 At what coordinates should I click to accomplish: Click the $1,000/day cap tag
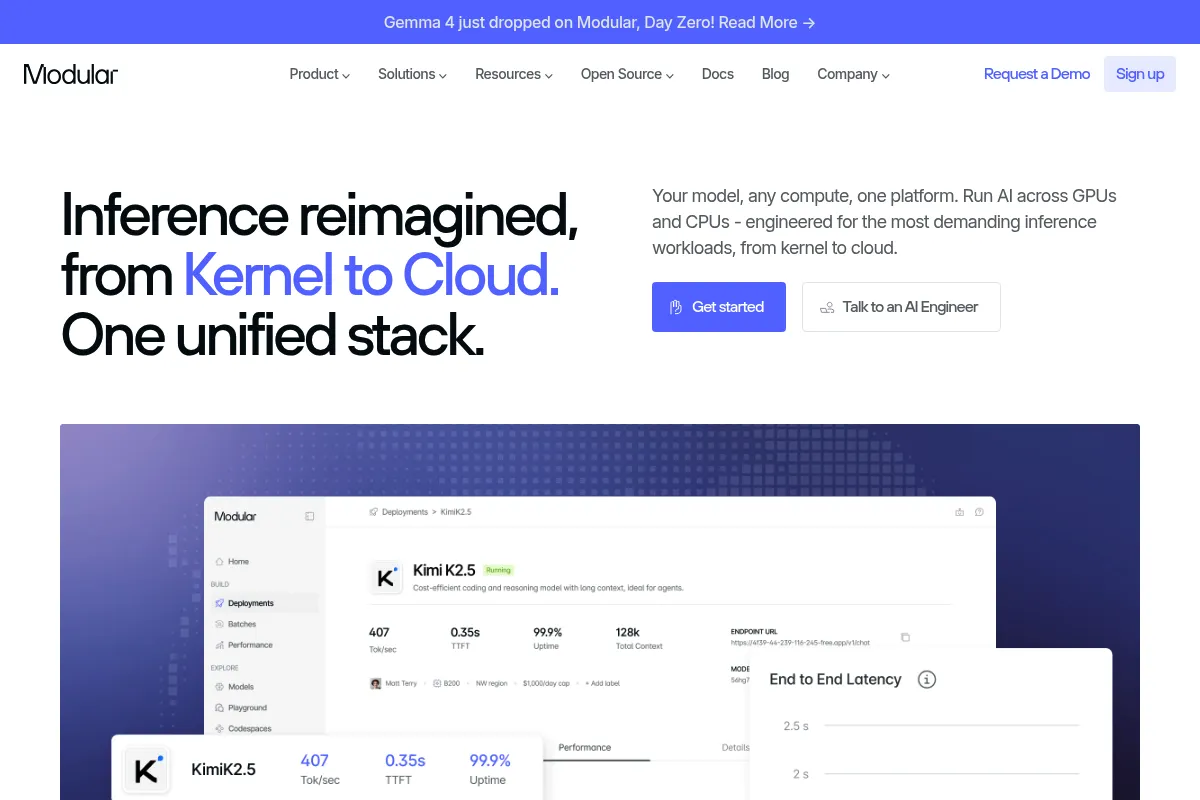pyautogui.click(x=545, y=683)
